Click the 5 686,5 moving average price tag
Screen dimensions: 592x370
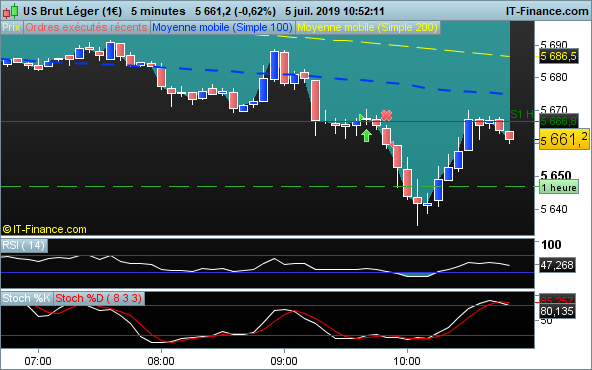[559, 57]
